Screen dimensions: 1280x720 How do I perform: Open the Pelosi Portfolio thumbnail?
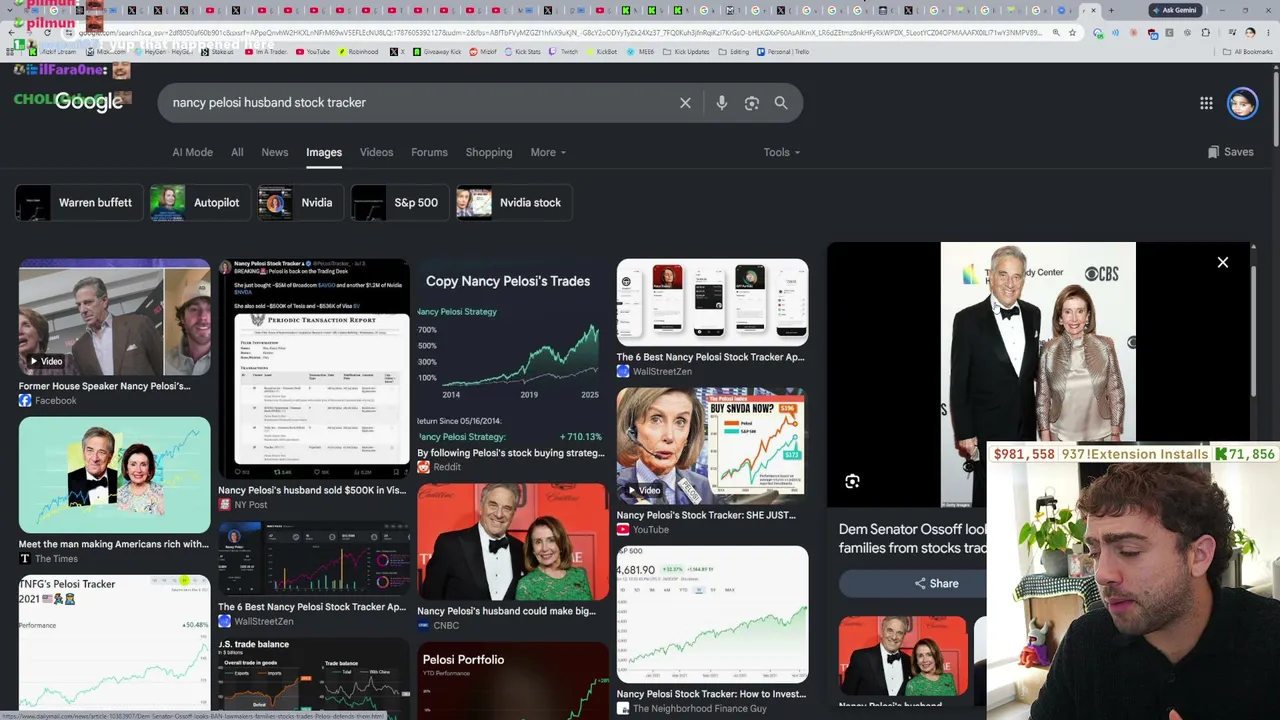[513, 679]
